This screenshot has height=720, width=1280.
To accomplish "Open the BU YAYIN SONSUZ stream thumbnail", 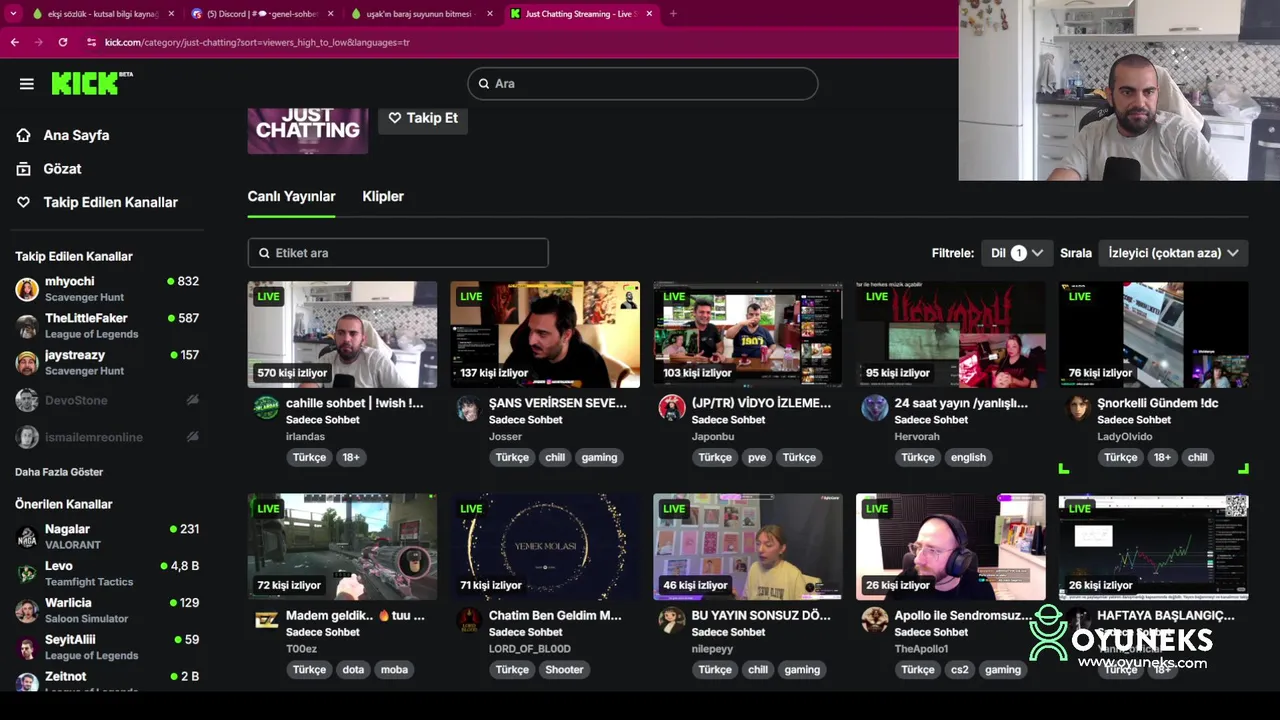I will pos(748,547).
